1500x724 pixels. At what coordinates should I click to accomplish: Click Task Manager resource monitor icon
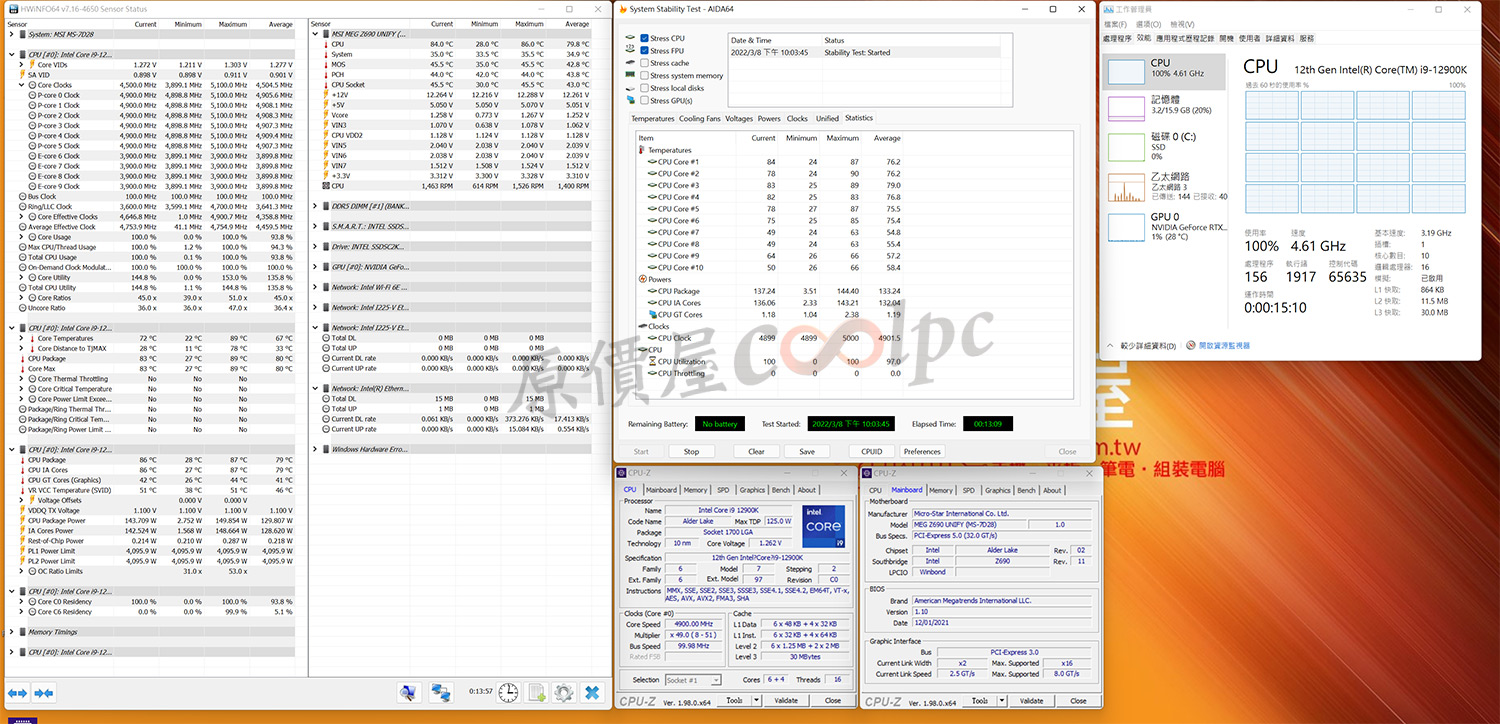click(x=1191, y=345)
